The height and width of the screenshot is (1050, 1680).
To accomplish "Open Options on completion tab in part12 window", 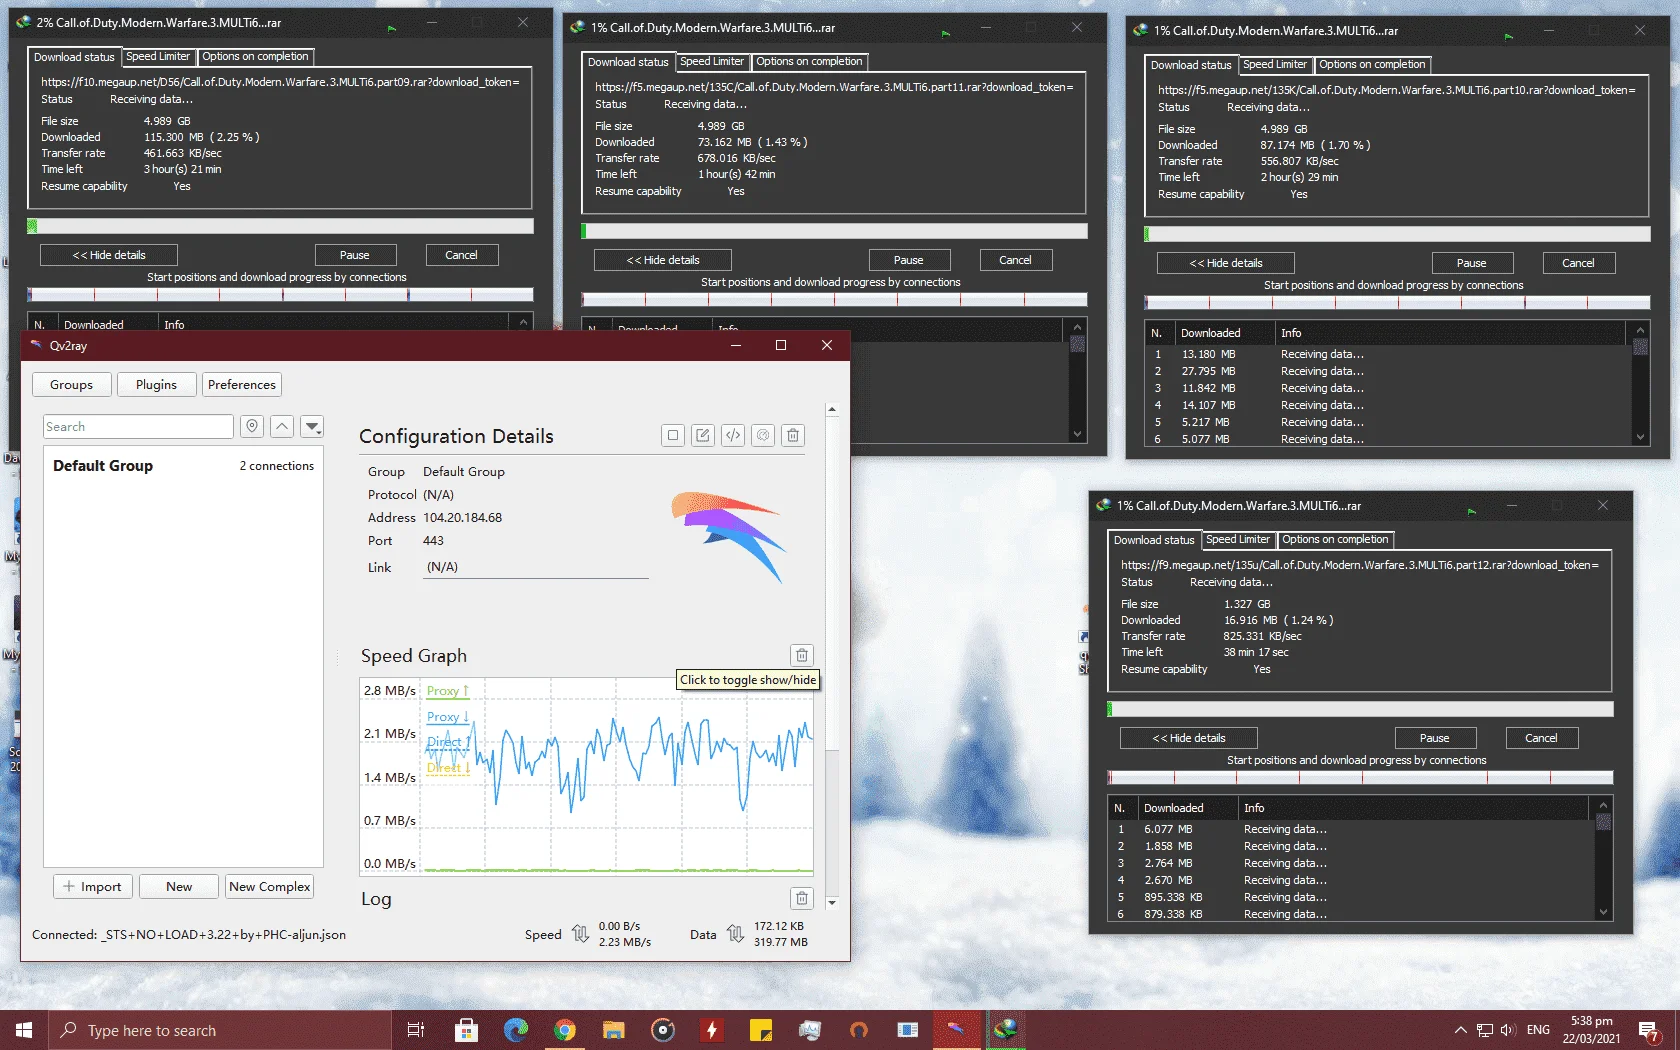I will (1335, 540).
